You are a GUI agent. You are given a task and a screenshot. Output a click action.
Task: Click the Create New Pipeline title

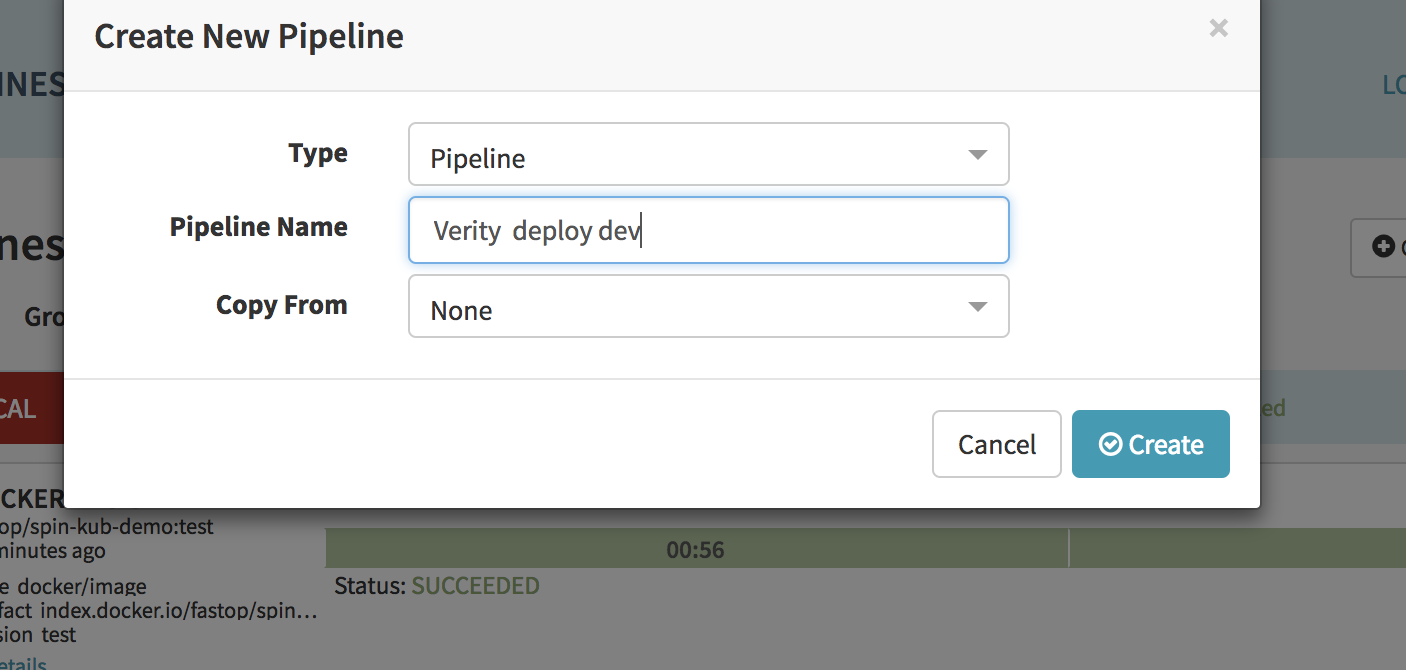coord(249,37)
